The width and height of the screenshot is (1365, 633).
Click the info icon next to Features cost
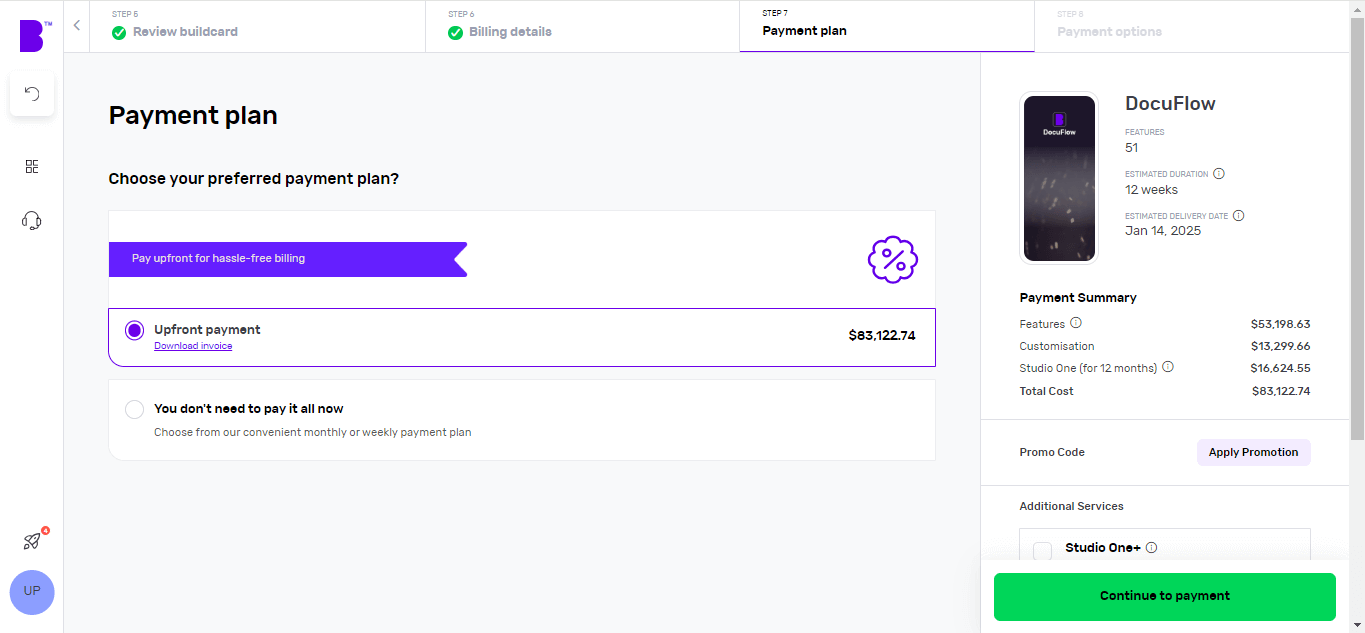point(1075,323)
